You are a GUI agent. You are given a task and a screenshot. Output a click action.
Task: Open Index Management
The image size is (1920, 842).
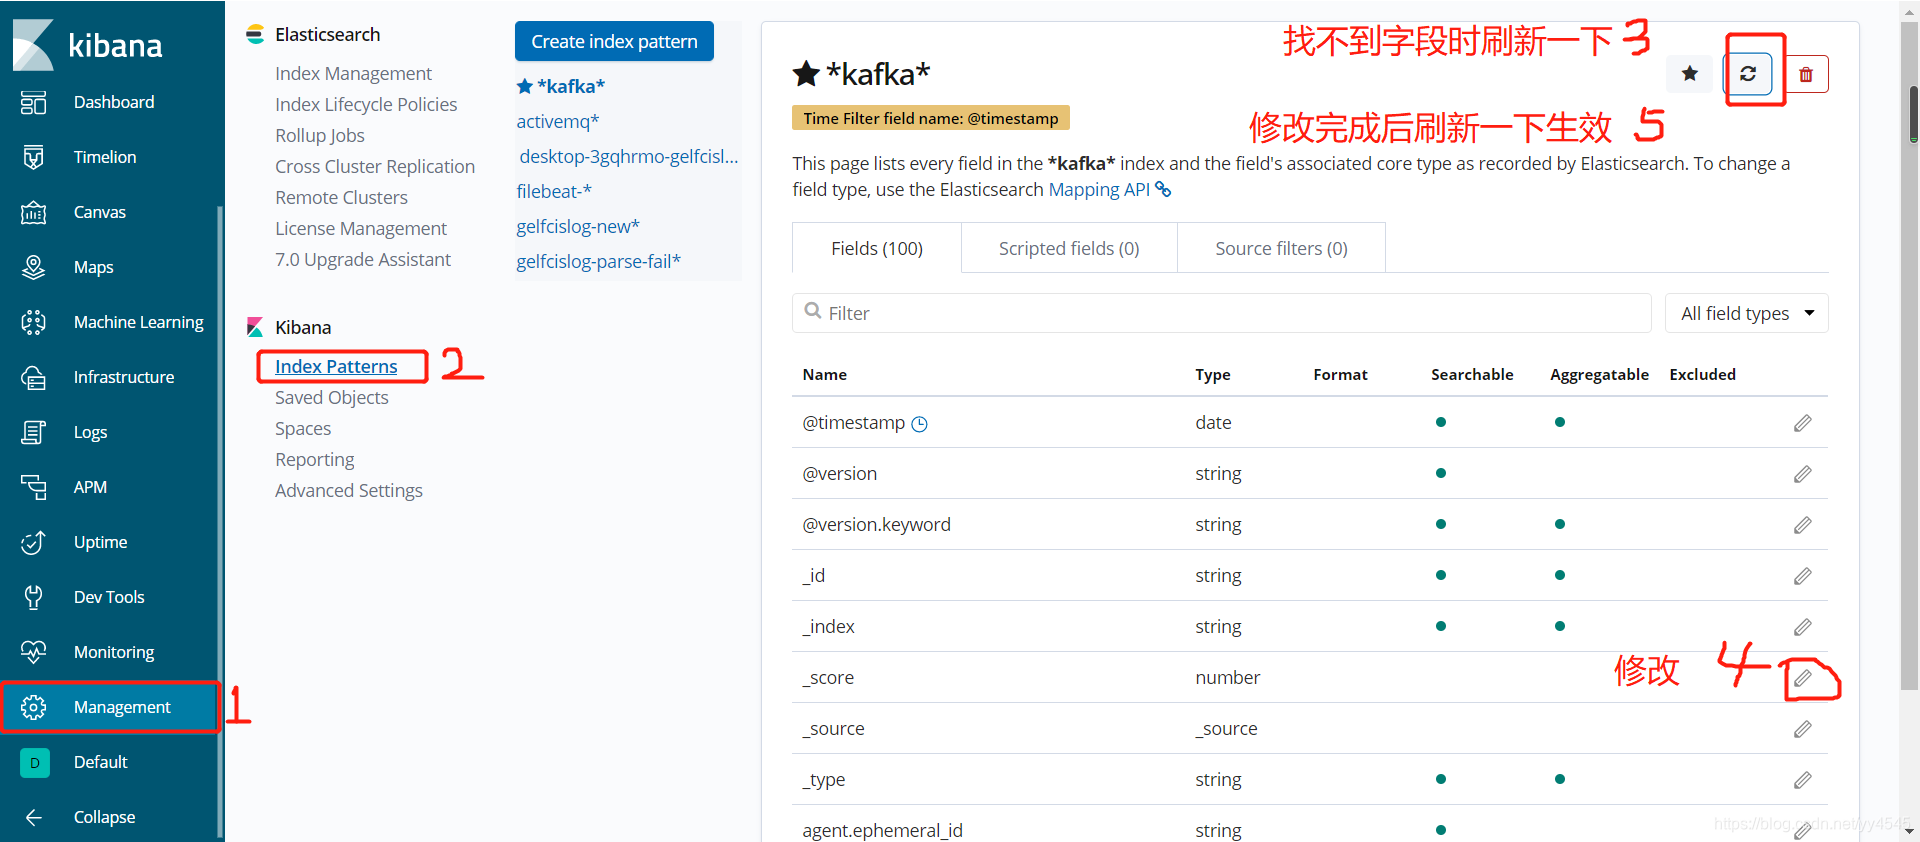353,73
